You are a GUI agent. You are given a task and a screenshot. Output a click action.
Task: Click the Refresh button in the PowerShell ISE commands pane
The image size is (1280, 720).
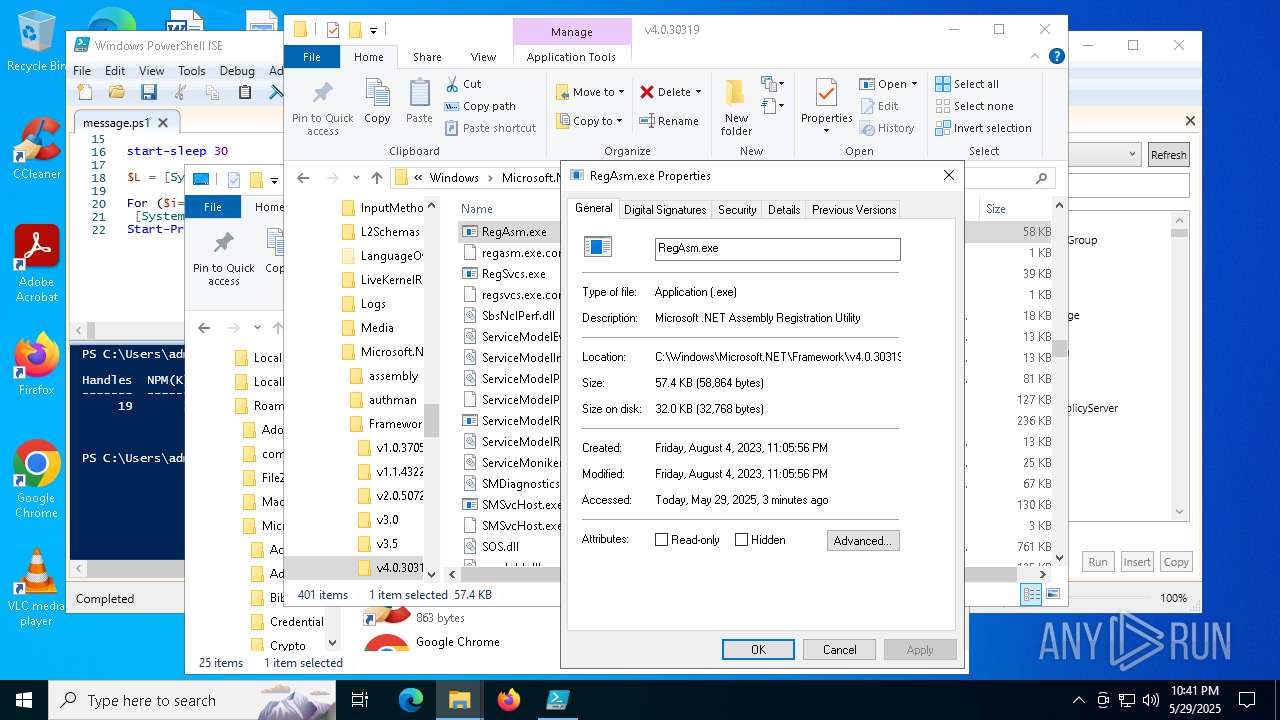point(1168,155)
